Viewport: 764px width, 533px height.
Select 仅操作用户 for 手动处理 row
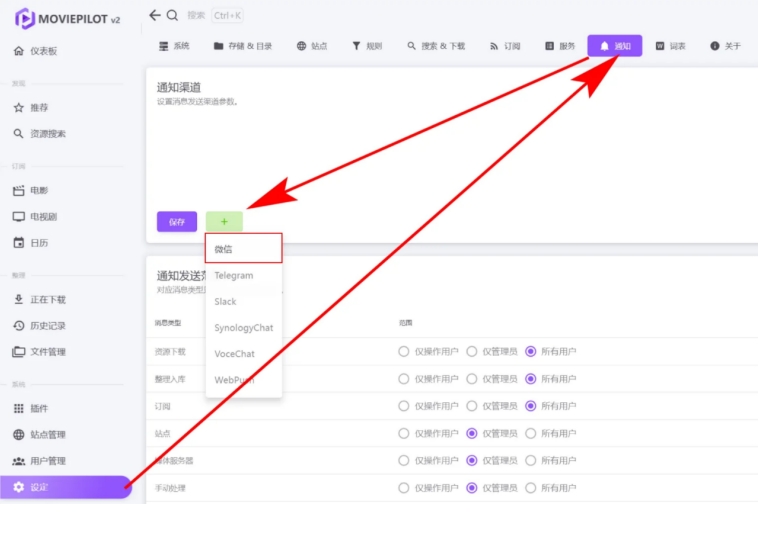(x=403, y=488)
